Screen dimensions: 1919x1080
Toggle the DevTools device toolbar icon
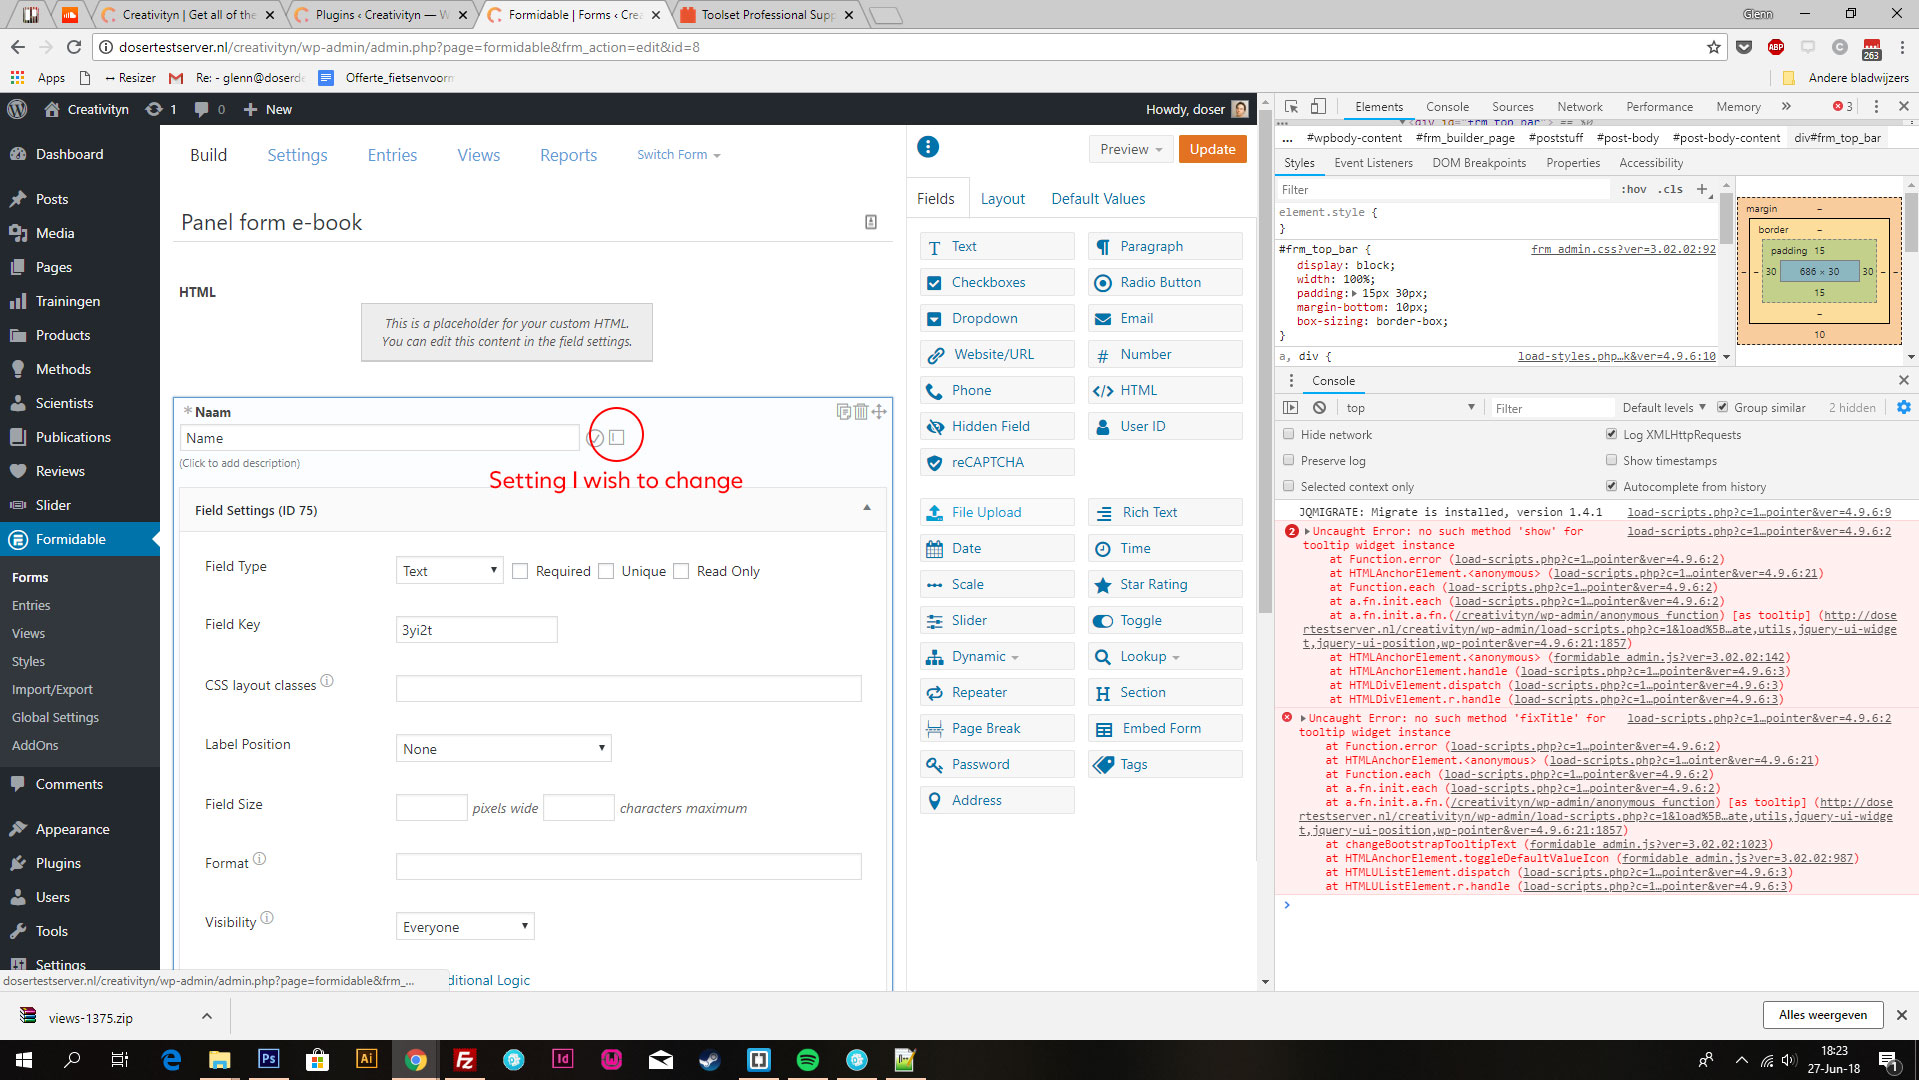click(x=1319, y=106)
